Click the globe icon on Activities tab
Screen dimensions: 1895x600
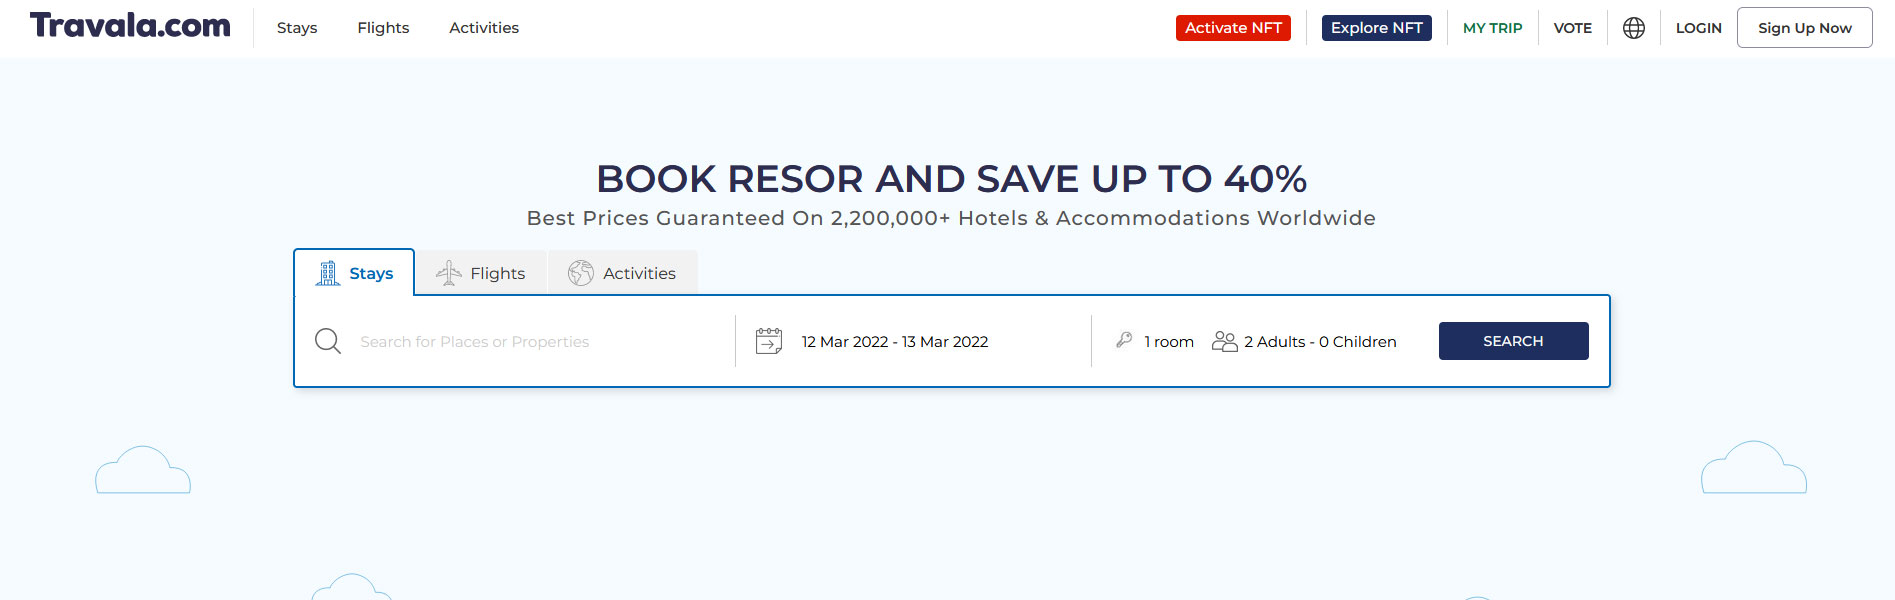point(581,273)
